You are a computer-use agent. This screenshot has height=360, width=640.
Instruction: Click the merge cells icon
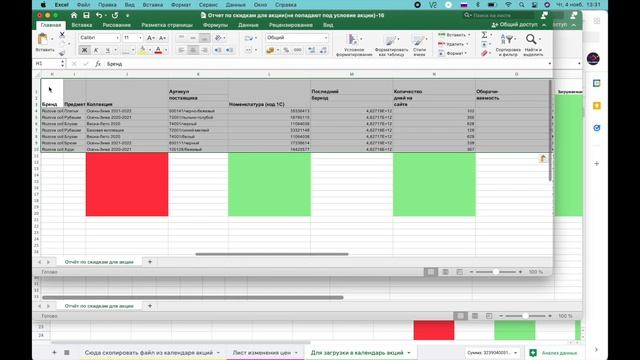pos(249,50)
